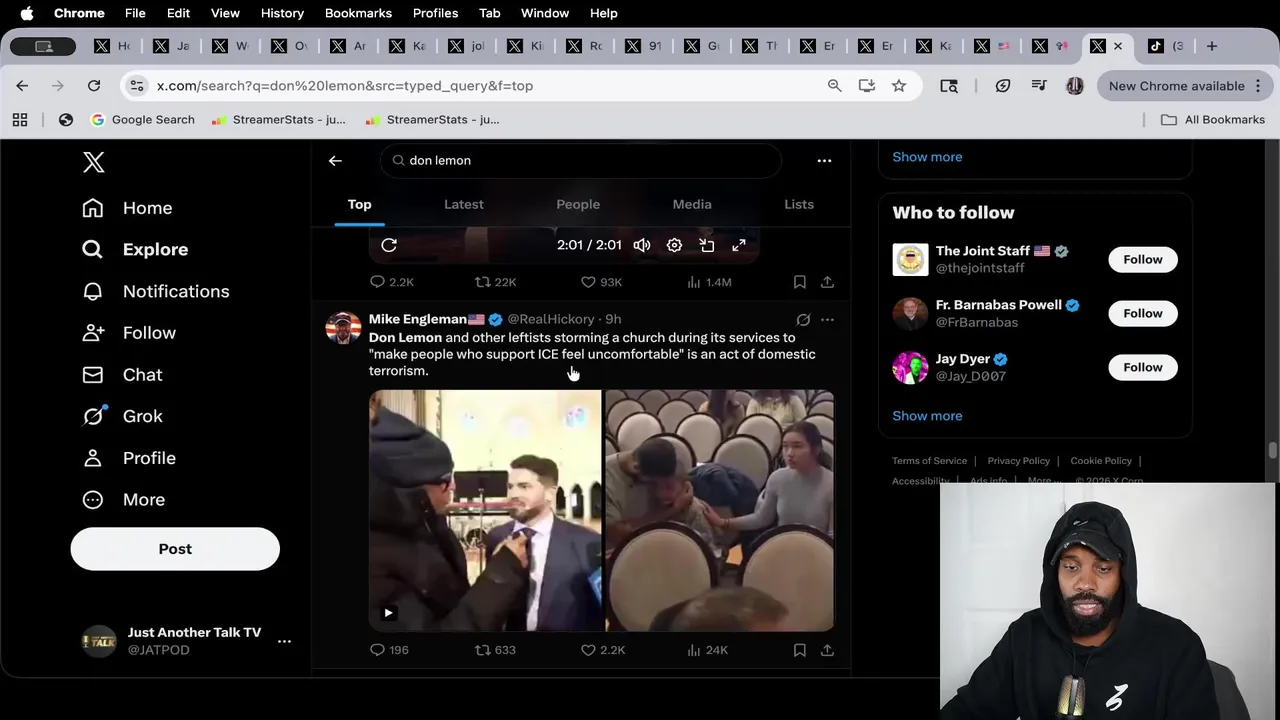Like Mike's post with 2.2K likes
The image size is (1280, 720).
pos(603,650)
